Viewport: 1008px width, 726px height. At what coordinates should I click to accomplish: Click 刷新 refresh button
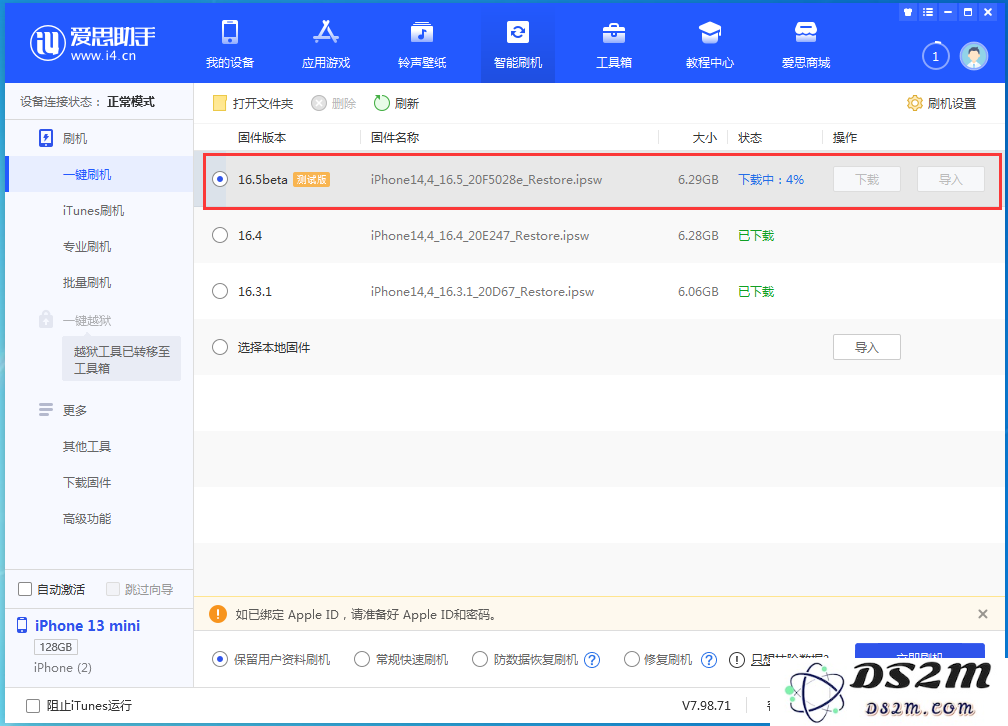396,104
